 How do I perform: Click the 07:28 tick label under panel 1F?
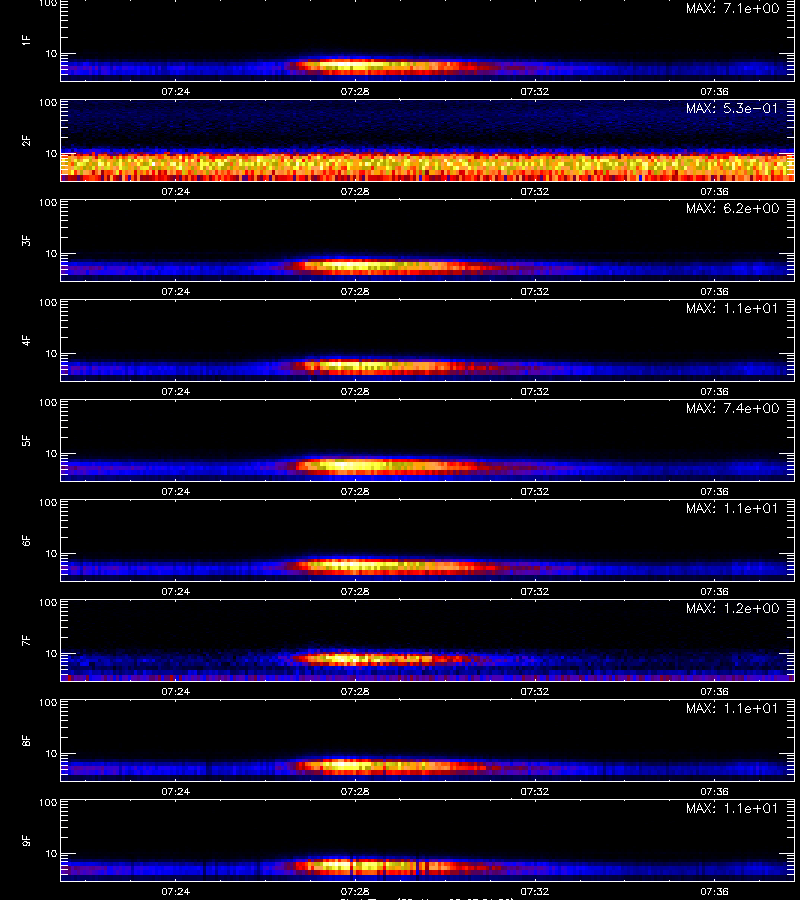pos(355,91)
